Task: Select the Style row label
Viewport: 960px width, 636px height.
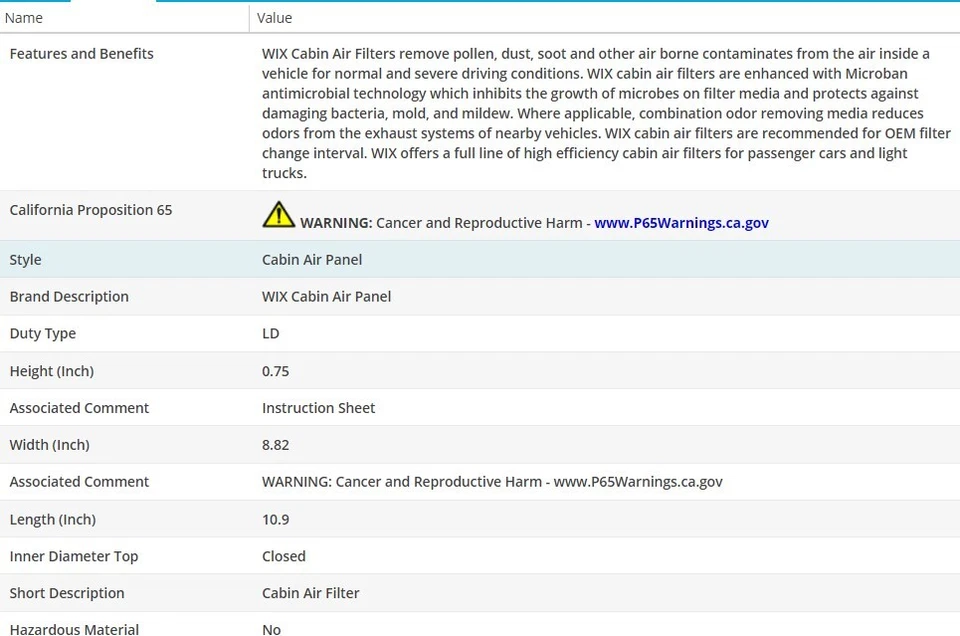Action: coord(25,260)
